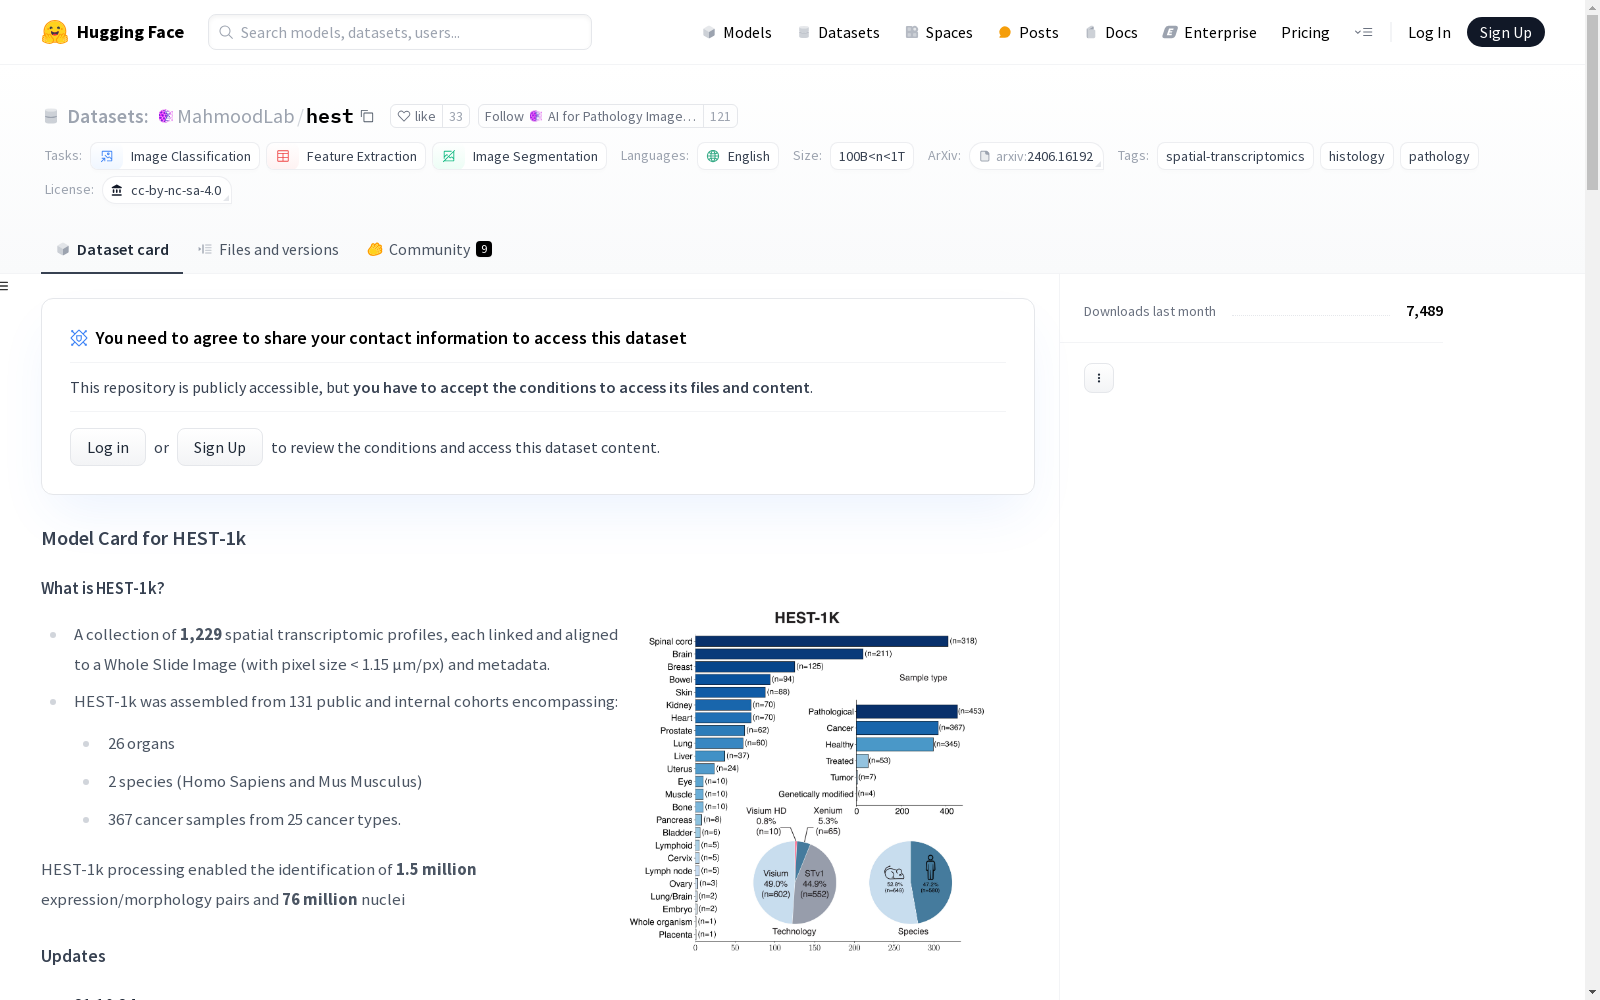Click the page vertical scrollbar
This screenshot has height=1000, width=1600.
pos(1592,500)
